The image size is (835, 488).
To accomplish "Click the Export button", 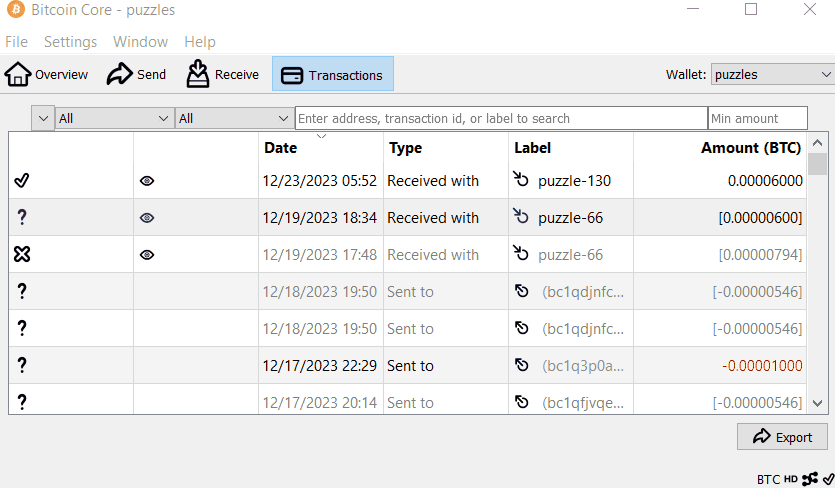I will pyautogui.click(x=782, y=437).
